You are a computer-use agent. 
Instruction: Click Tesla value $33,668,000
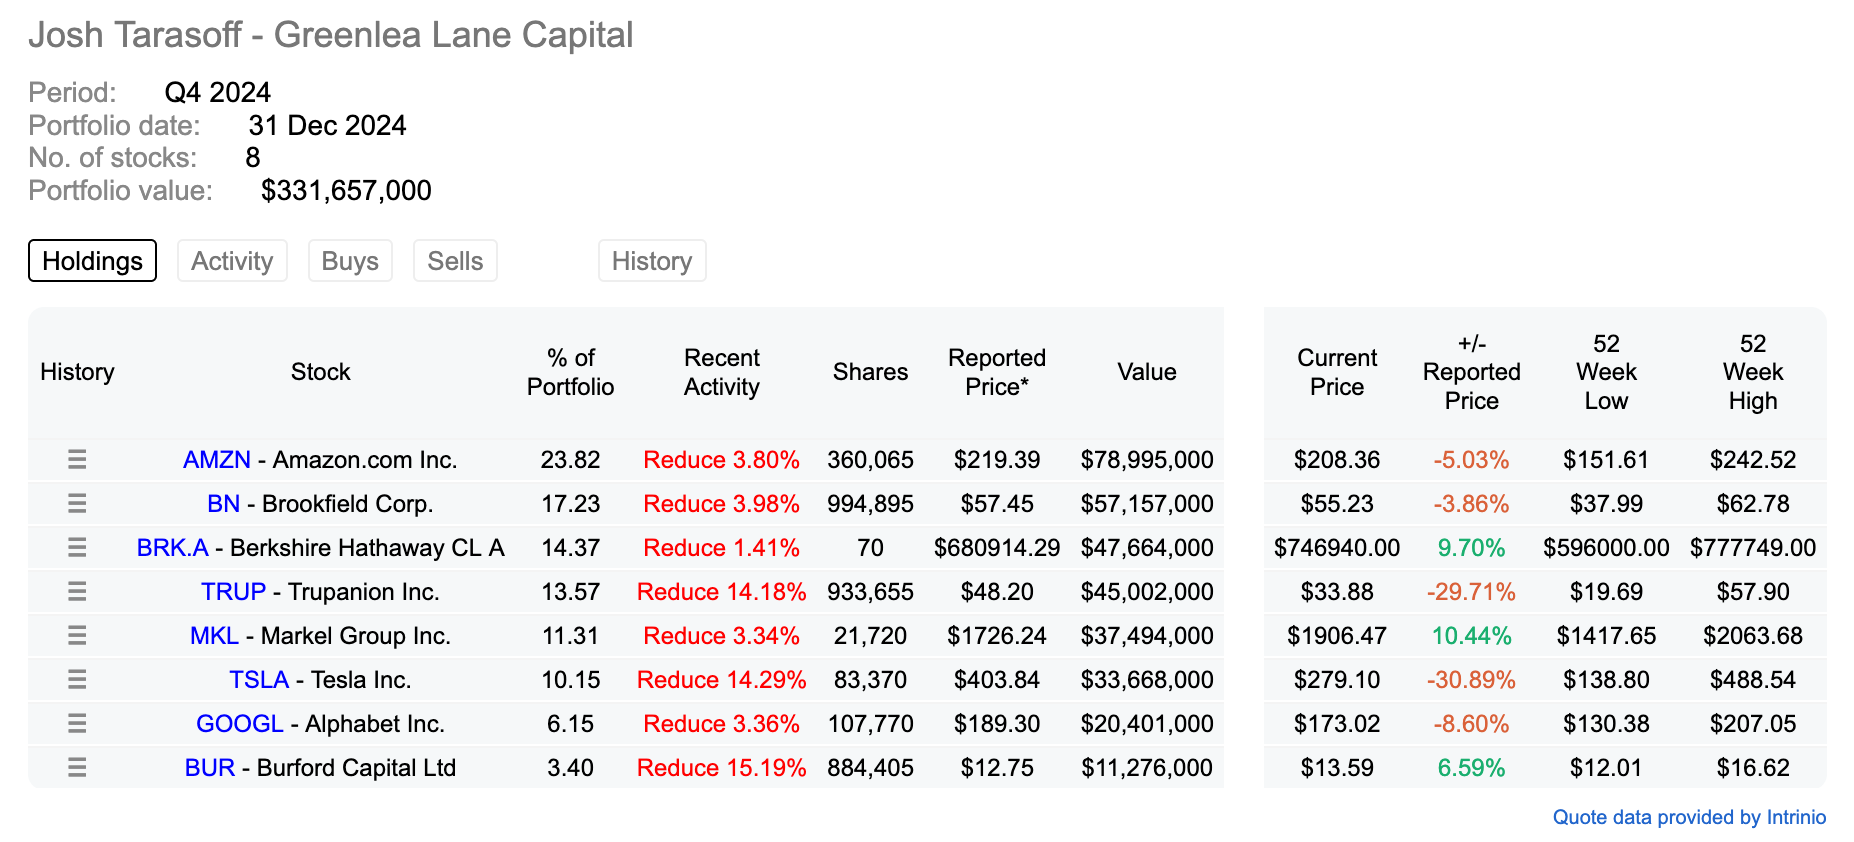(x=1147, y=680)
